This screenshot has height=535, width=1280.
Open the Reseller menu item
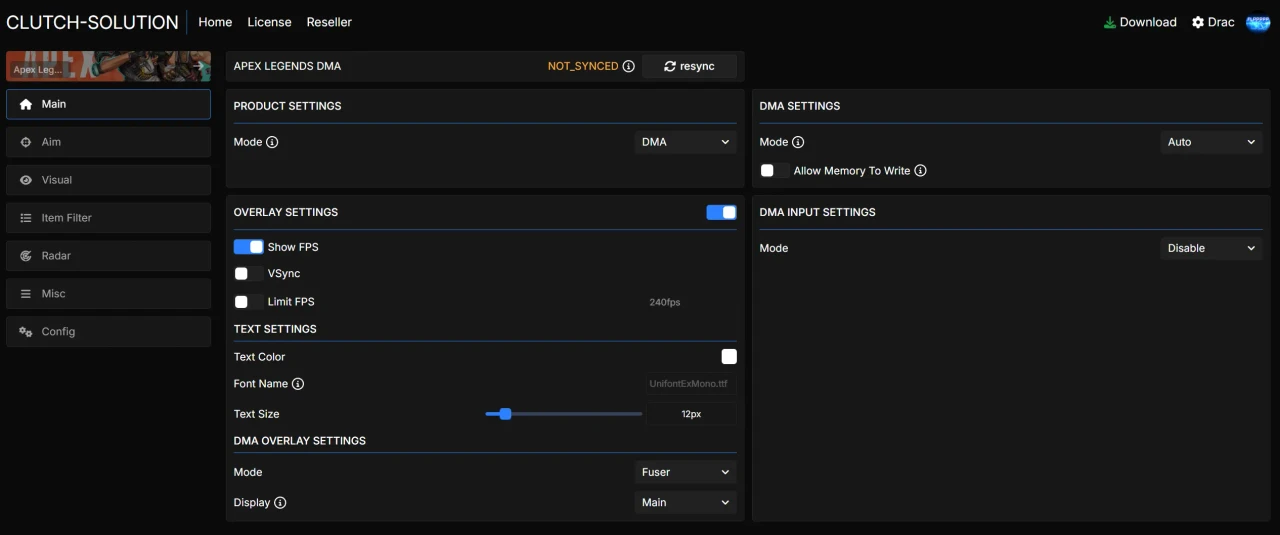[x=329, y=22]
